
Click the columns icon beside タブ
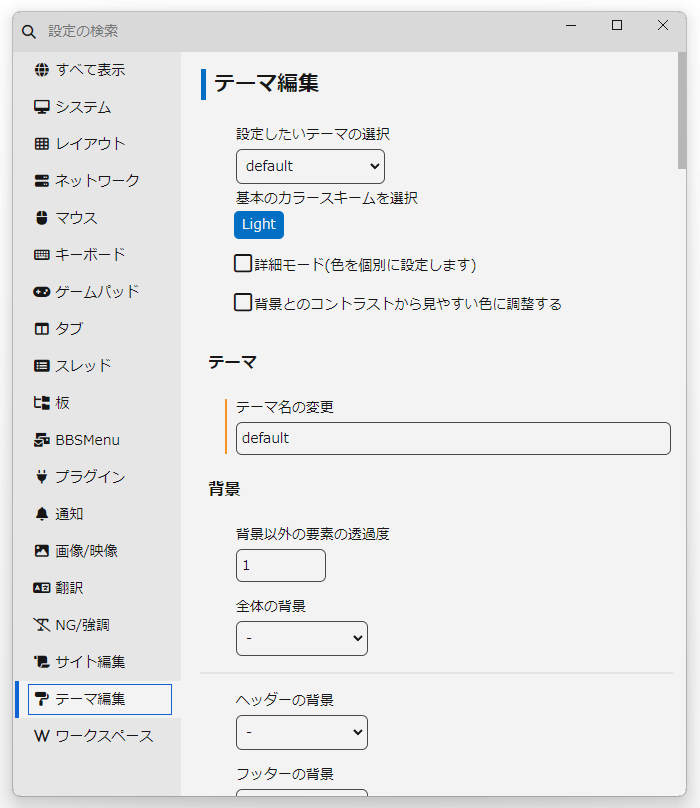coord(42,329)
